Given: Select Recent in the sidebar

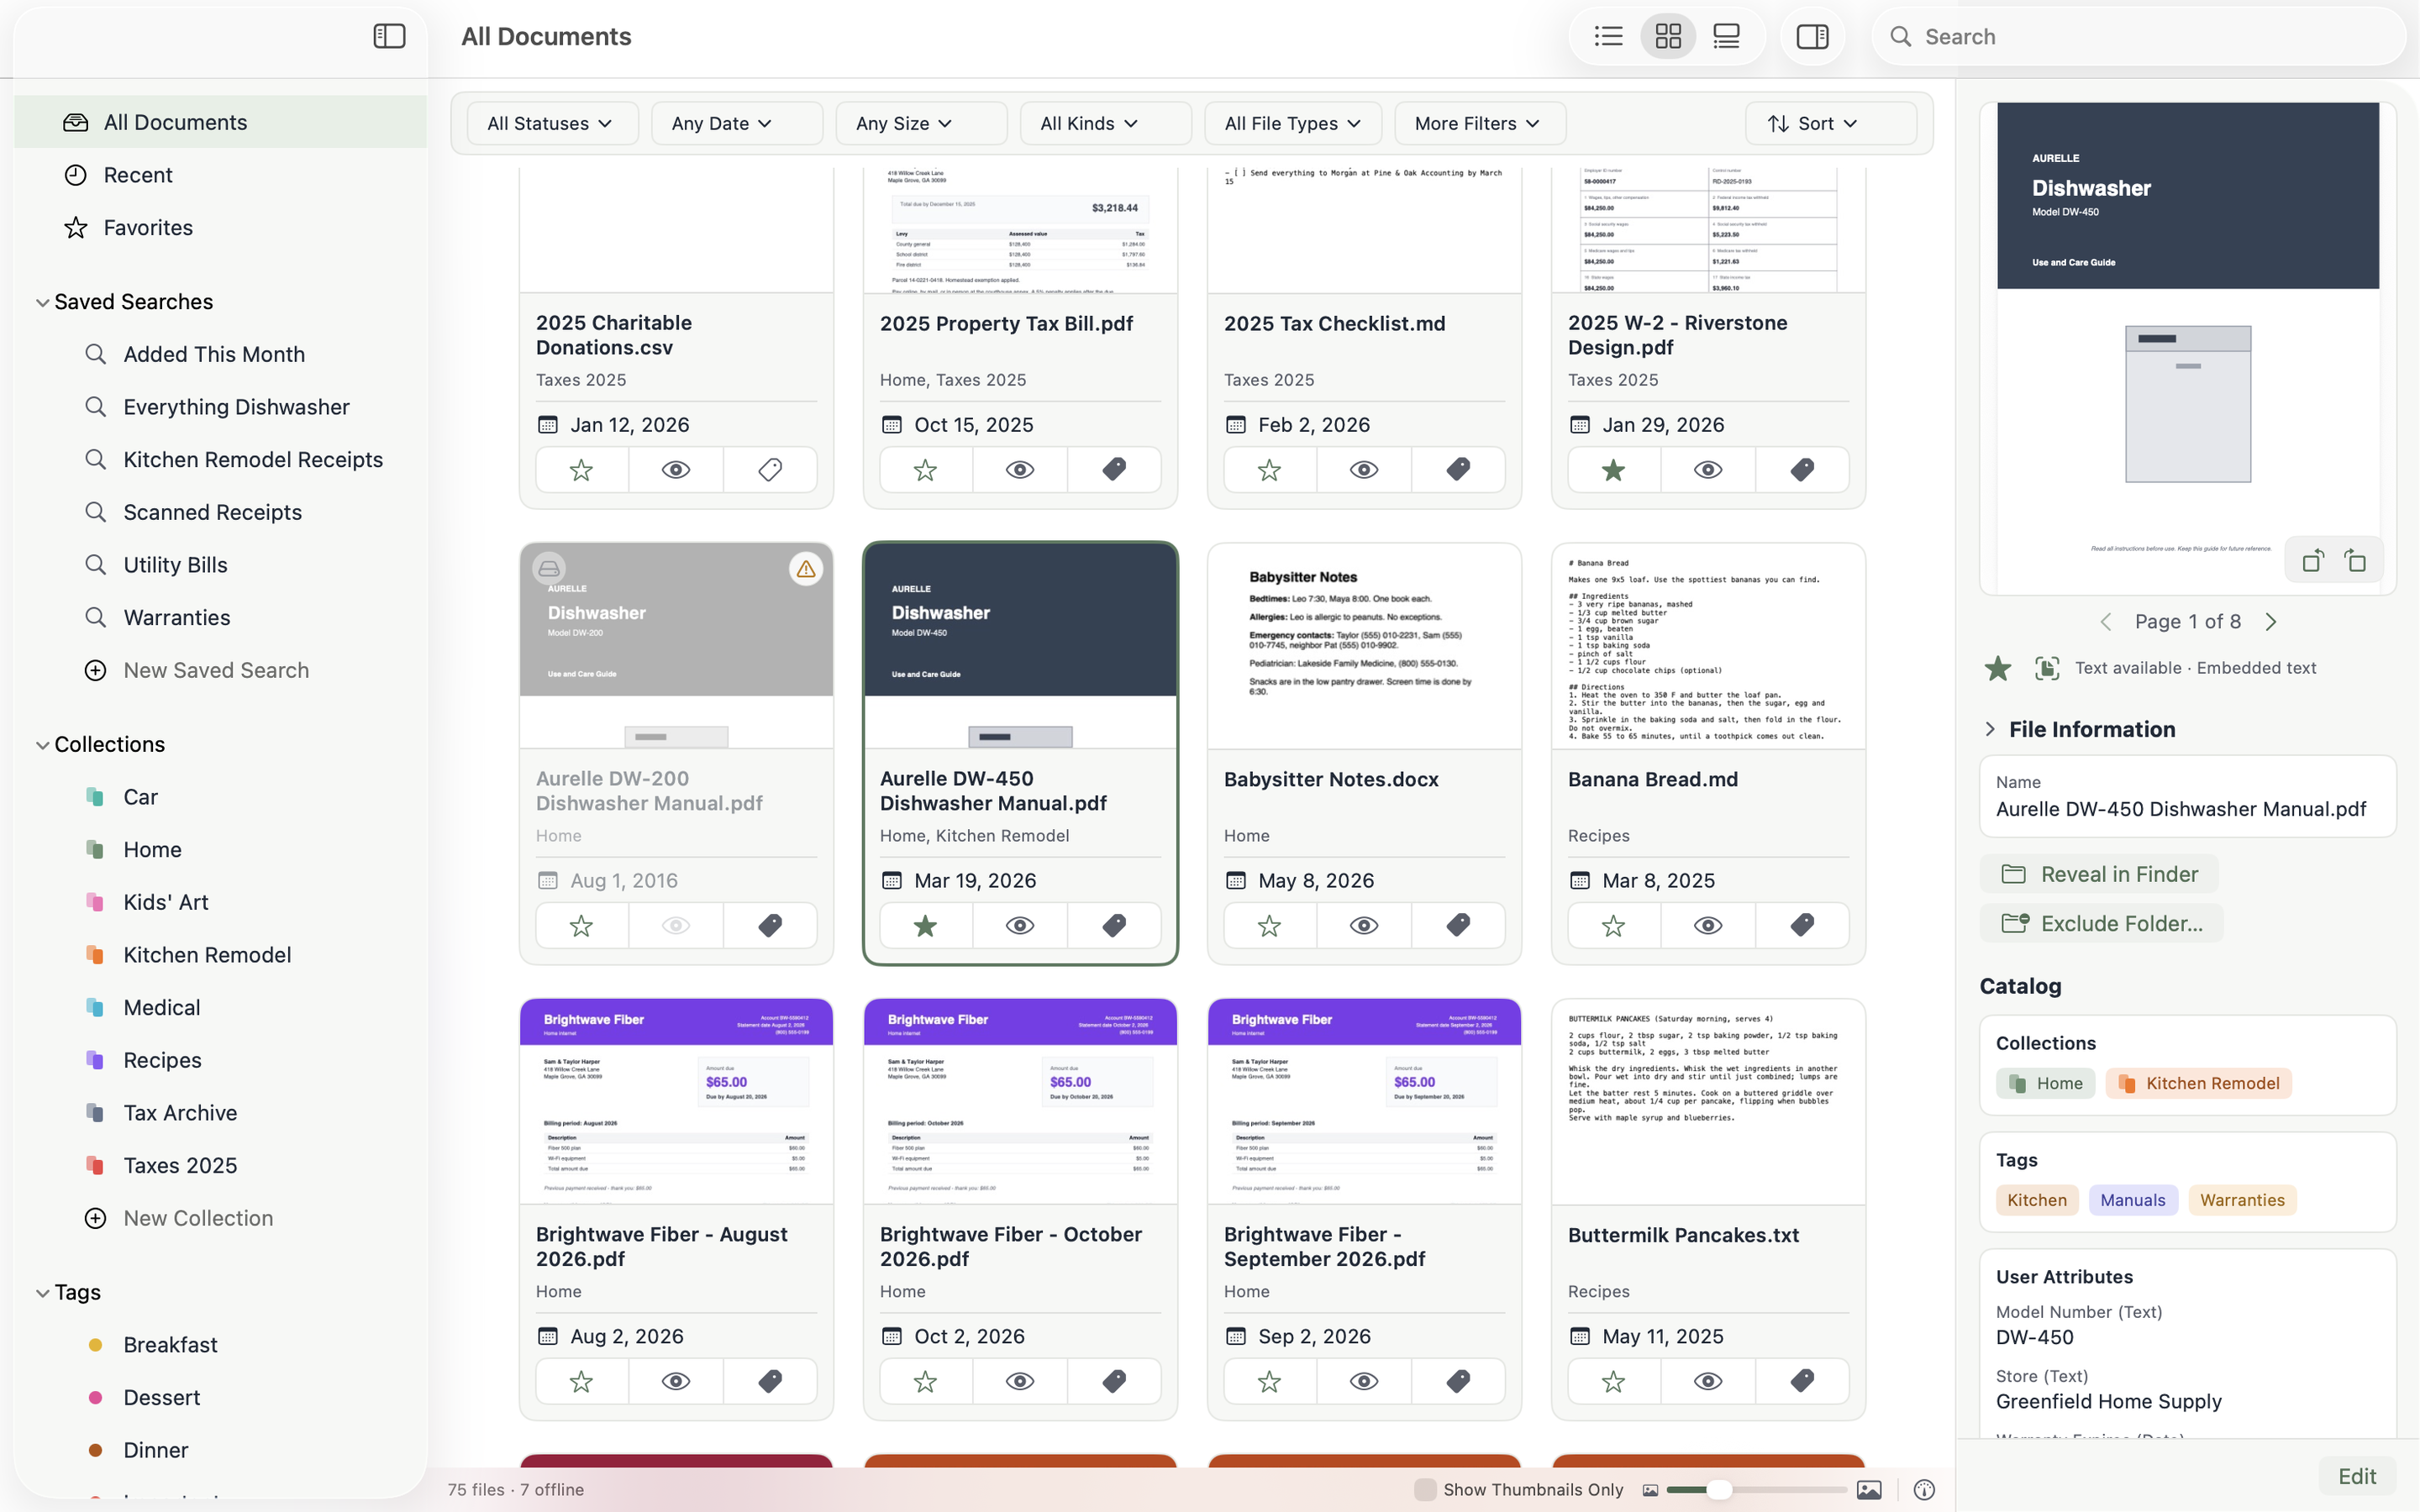Looking at the screenshot, I should [x=220, y=175].
